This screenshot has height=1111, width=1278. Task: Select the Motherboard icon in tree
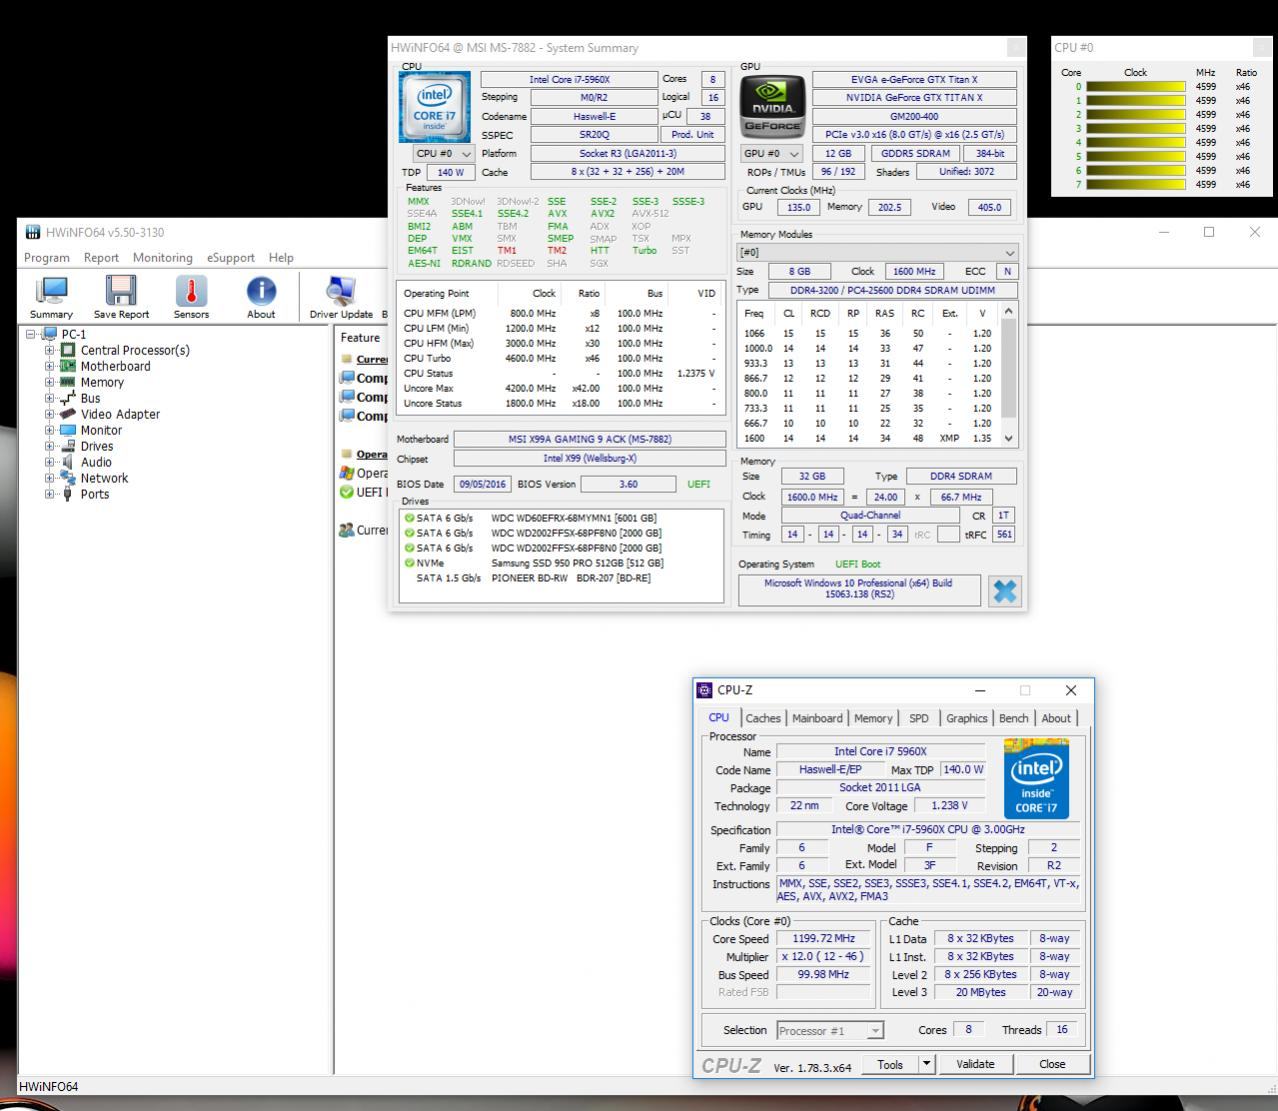point(68,366)
